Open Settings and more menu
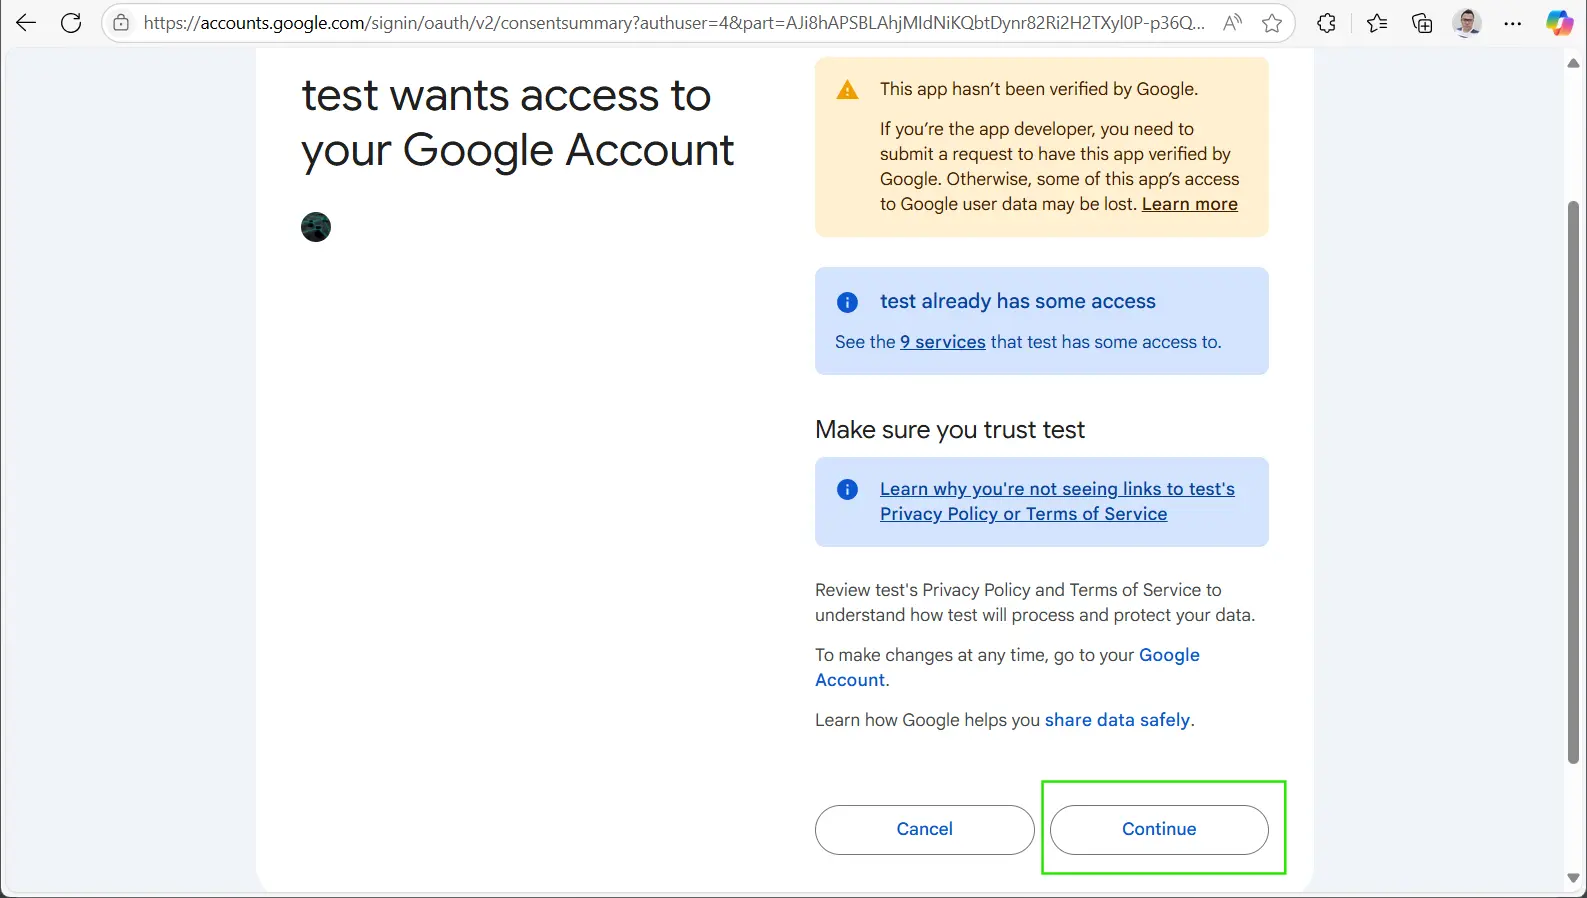The width and height of the screenshot is (1587, 898). [1513, 23]
